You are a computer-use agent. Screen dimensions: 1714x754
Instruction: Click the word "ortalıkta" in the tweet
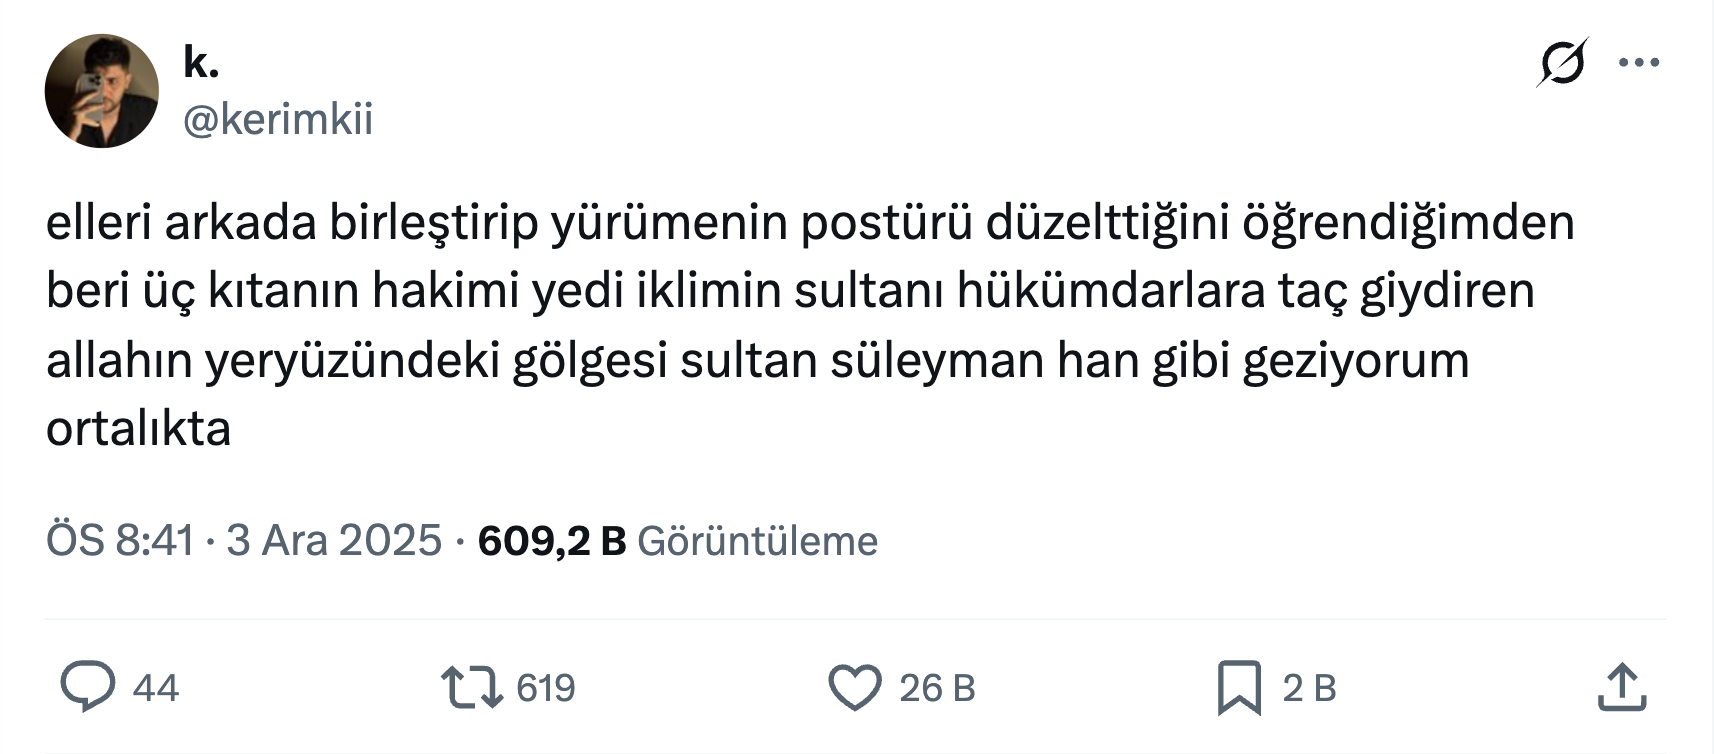click(138, 429)
